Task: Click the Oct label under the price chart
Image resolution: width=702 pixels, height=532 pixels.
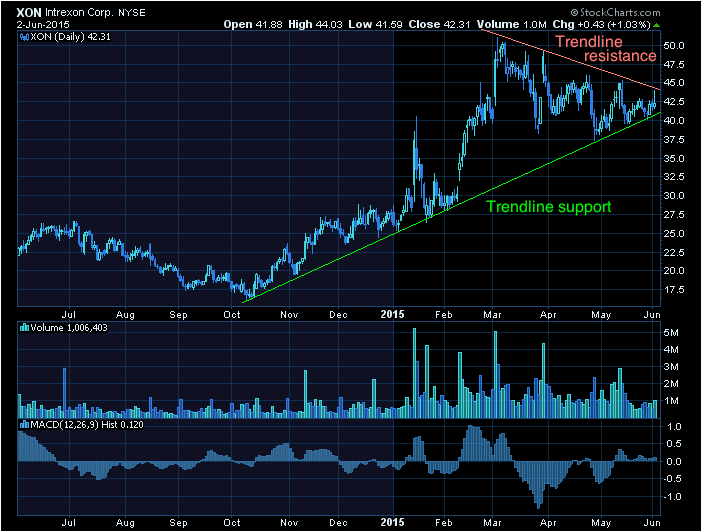Action: [232, 314]
